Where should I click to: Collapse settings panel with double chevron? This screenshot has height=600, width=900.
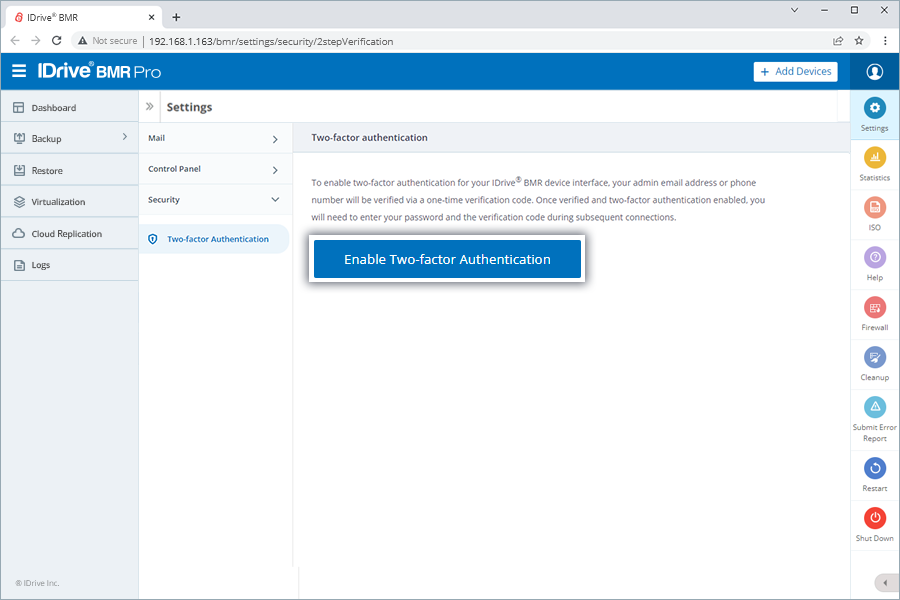point(150,106)
